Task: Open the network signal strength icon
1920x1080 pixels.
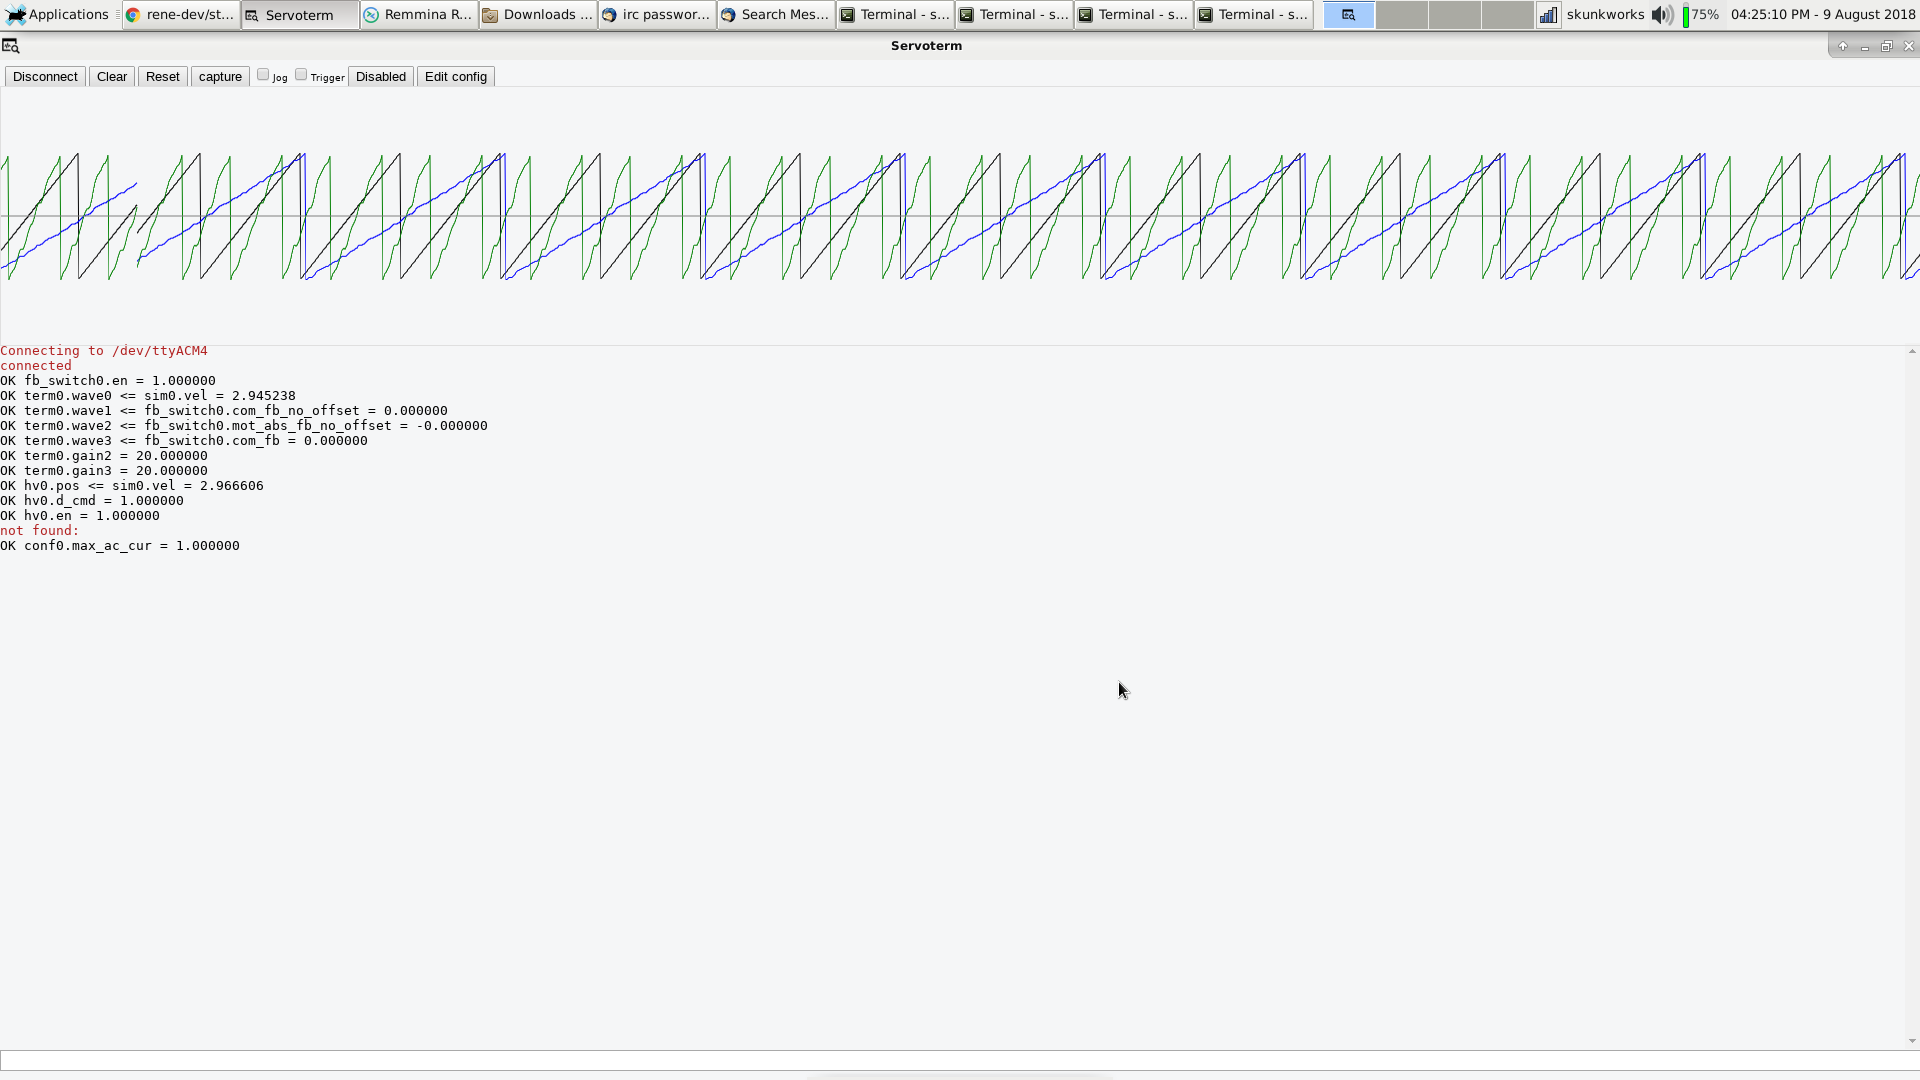Action: (x=1548, y=15)
